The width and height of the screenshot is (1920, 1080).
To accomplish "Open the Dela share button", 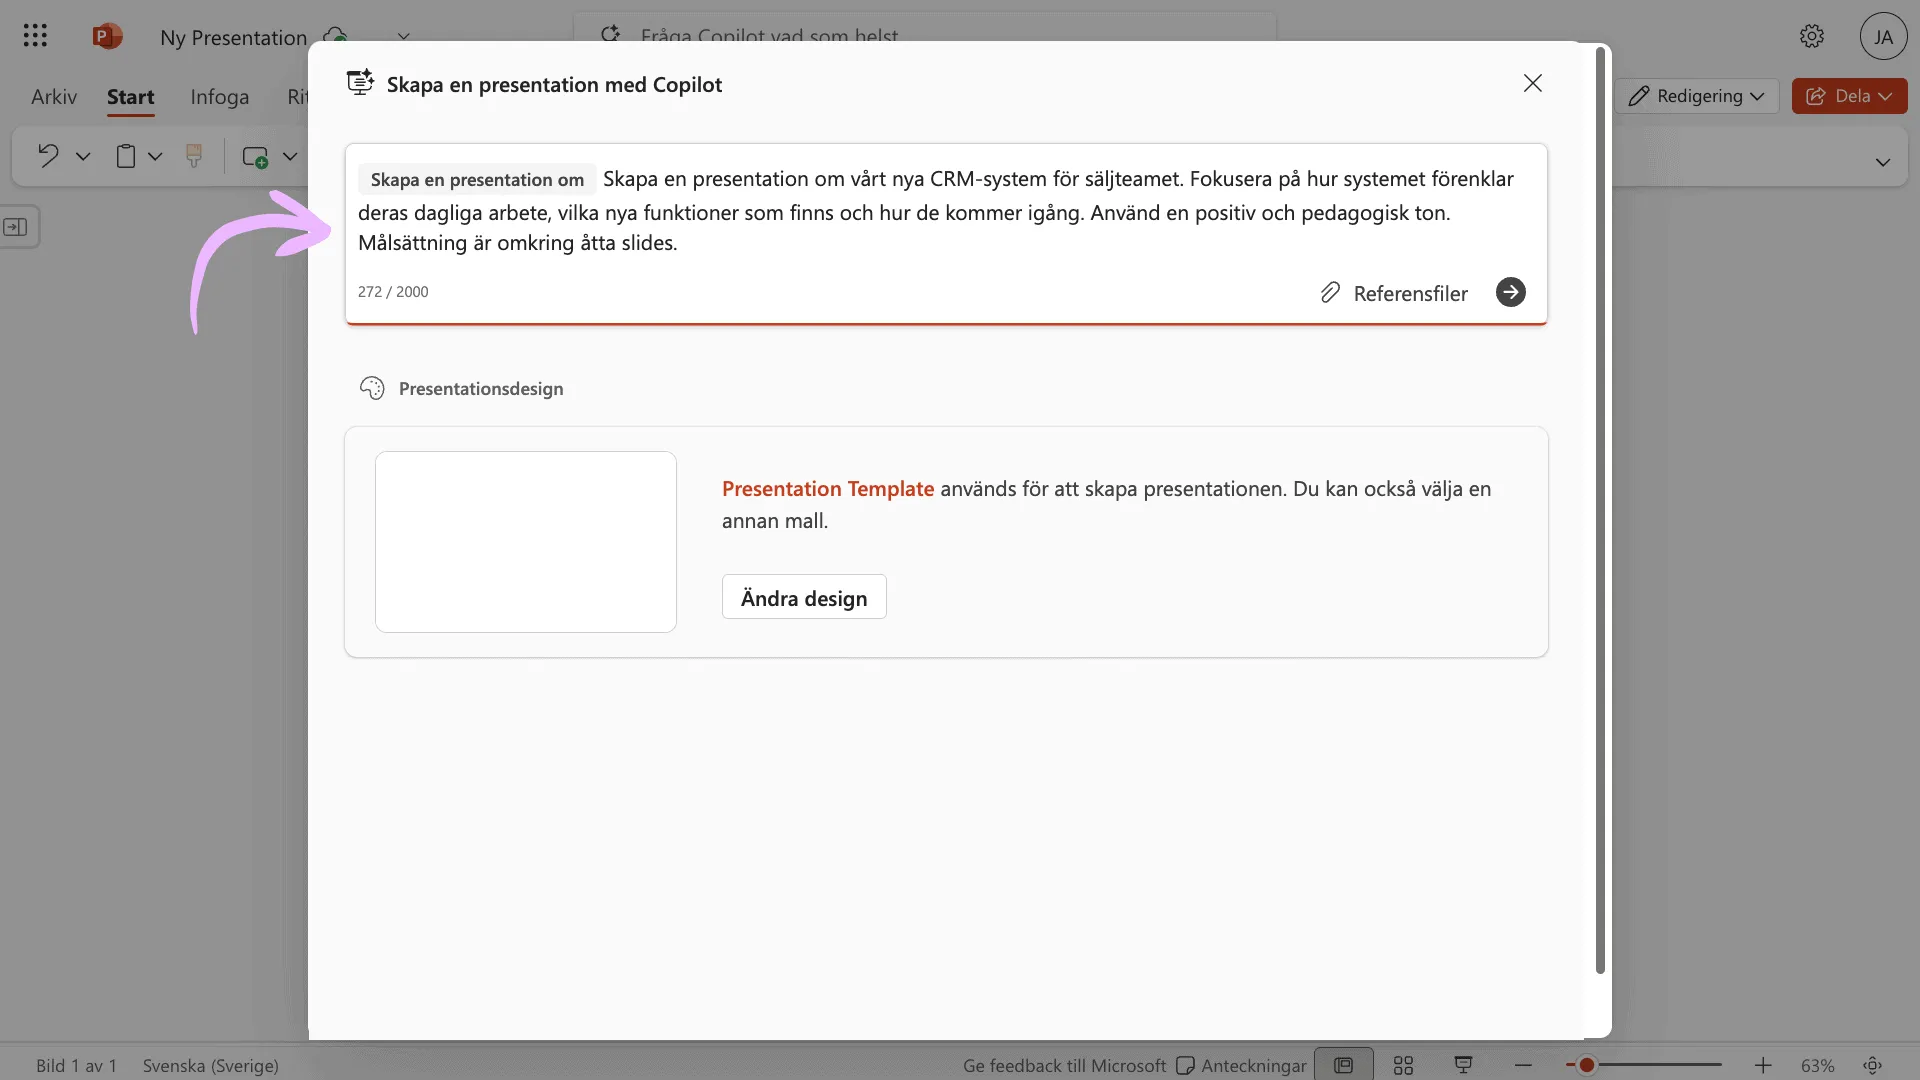I will pyautogui.click(x=1849, y=96).
